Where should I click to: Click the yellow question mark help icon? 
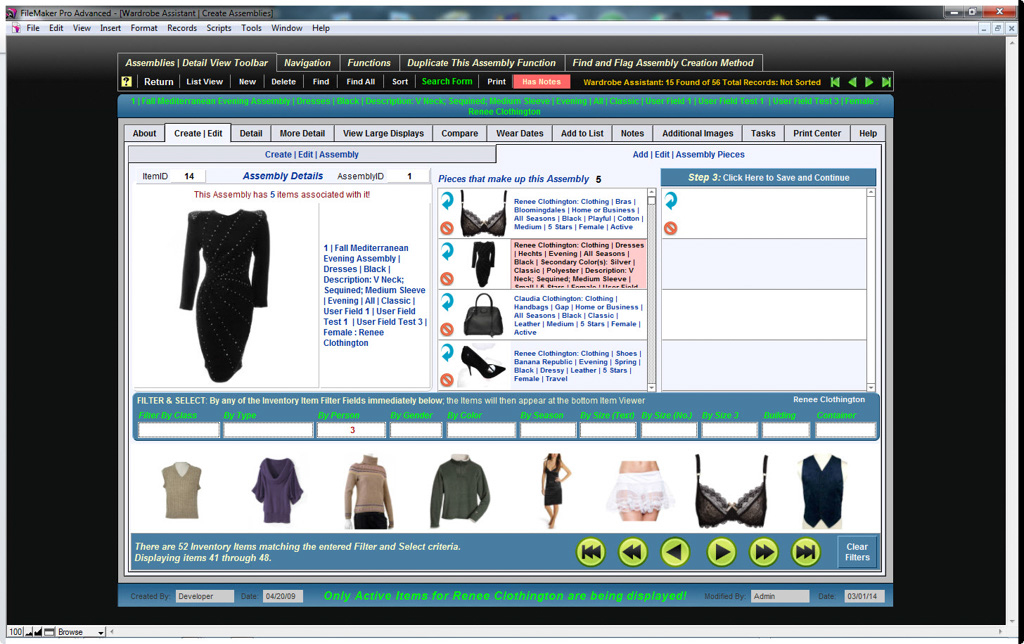(x=127, y=82)
